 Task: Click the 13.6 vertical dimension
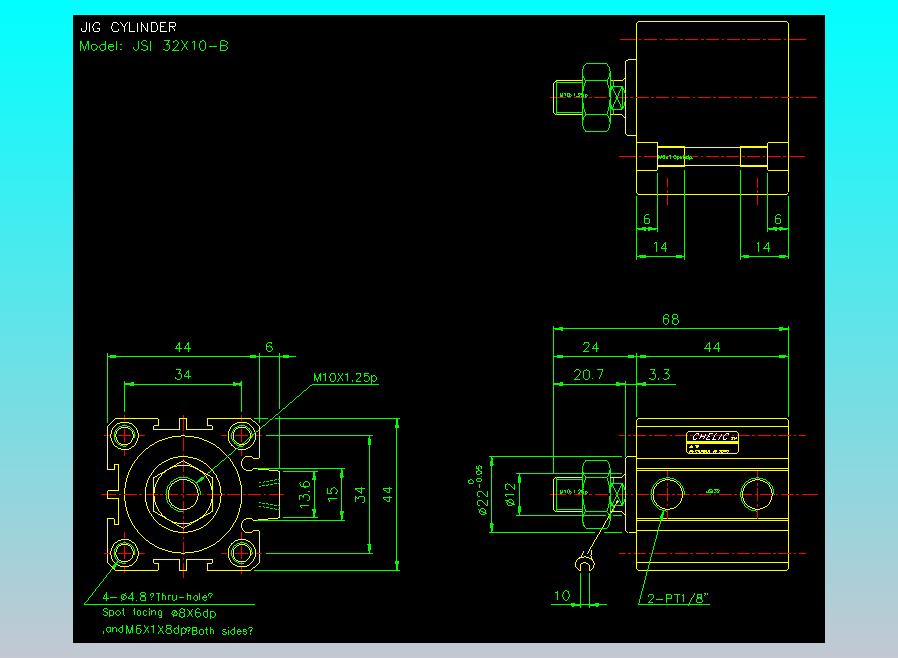306,493
